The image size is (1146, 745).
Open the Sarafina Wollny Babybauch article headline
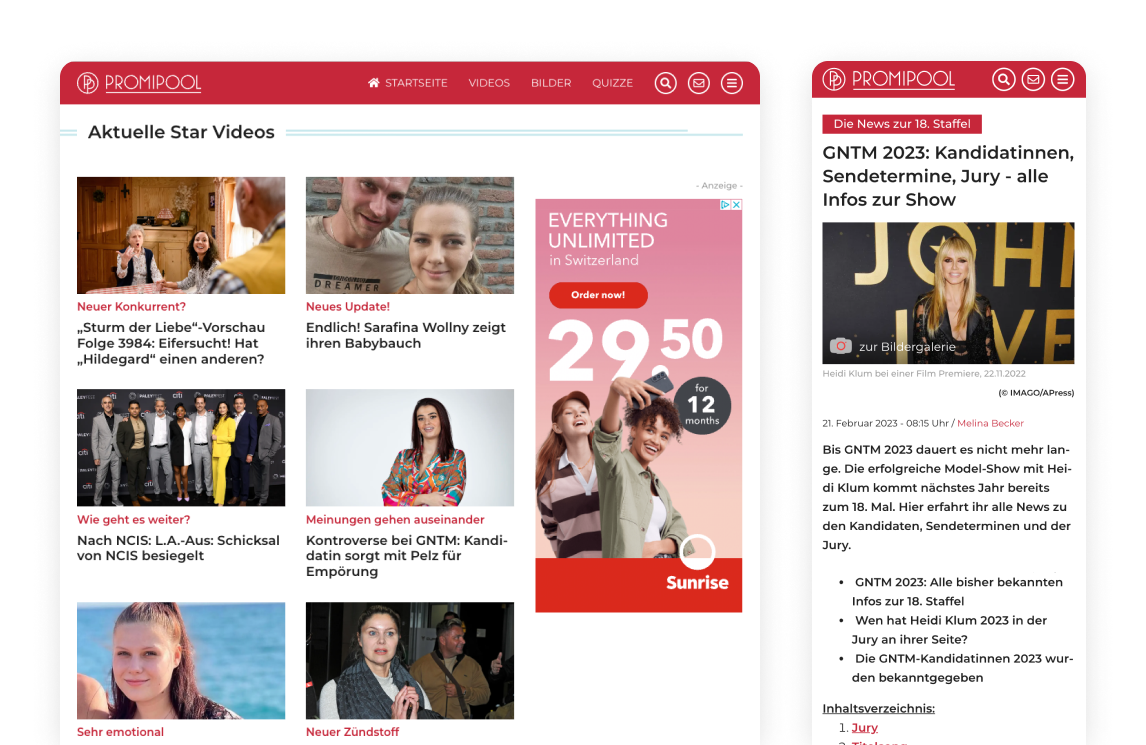click(x=405, y=334)
